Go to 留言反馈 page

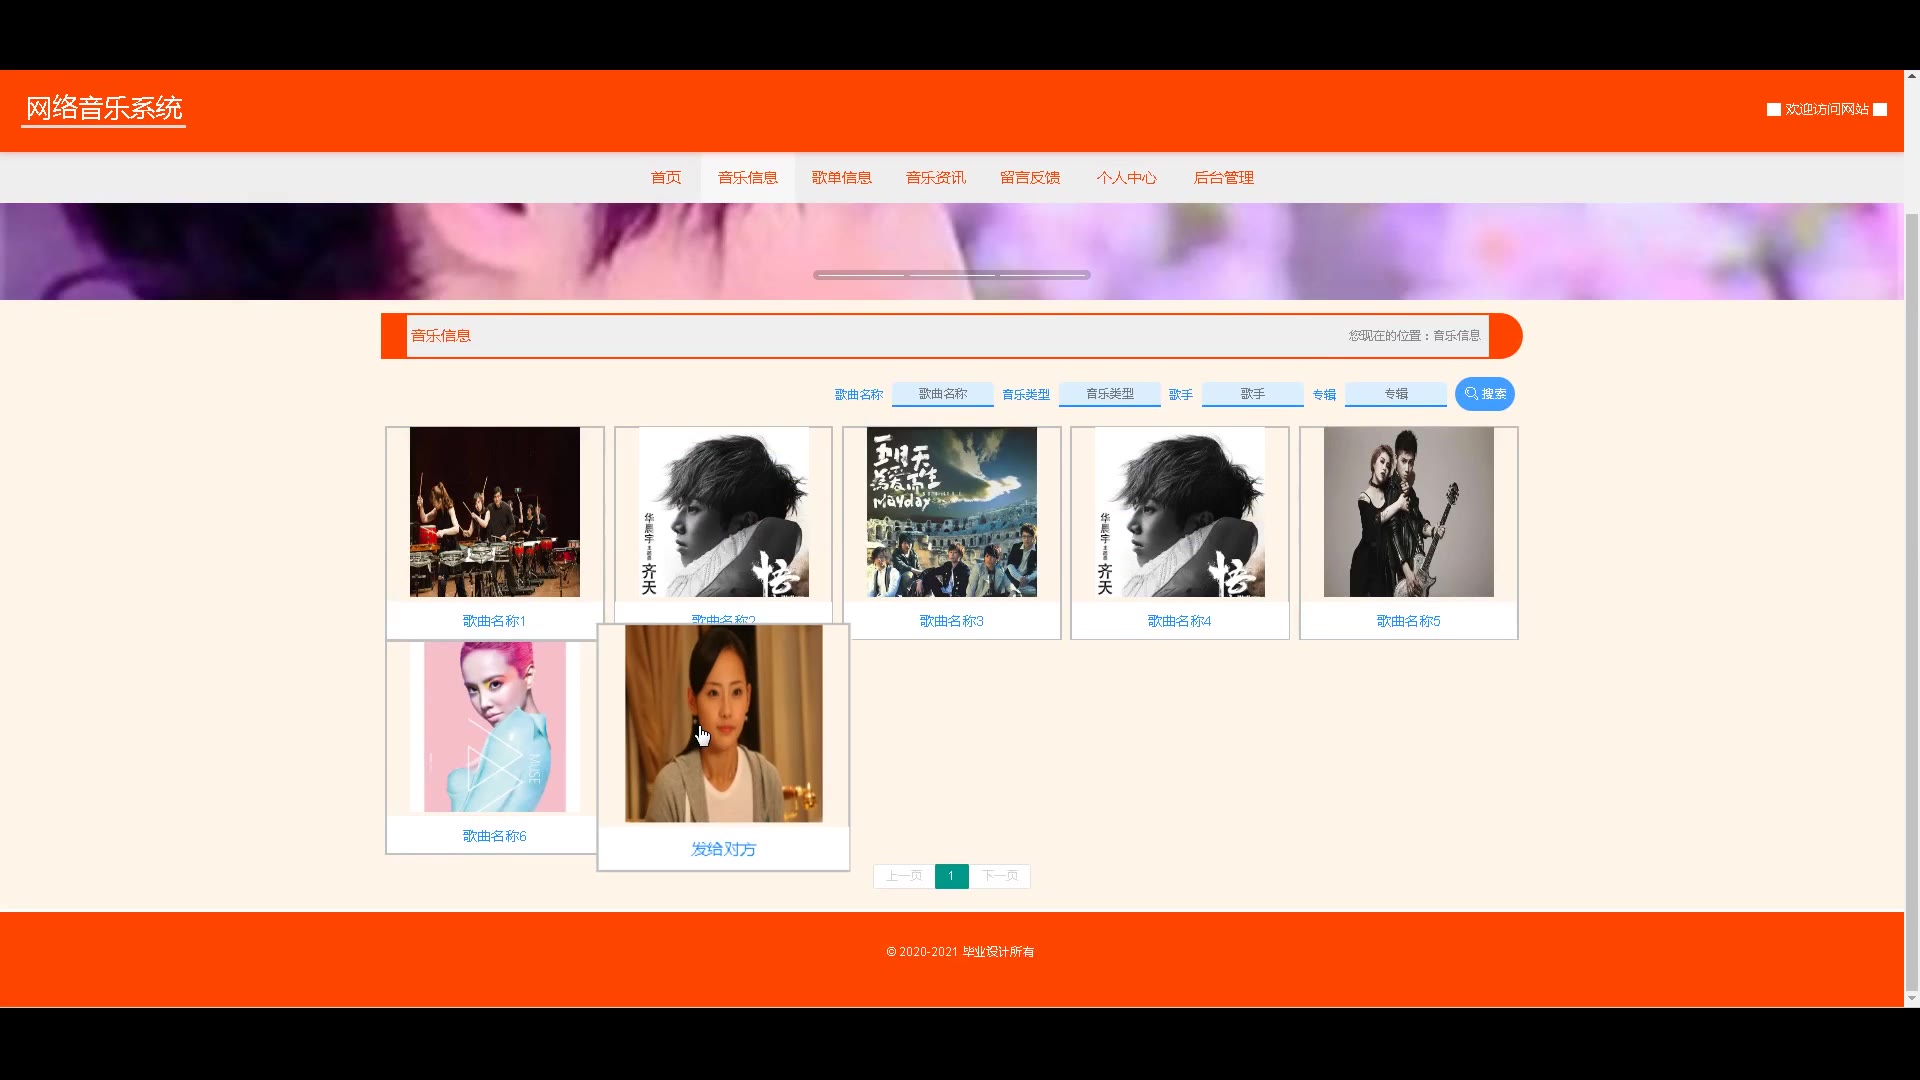coord(1029,178)
